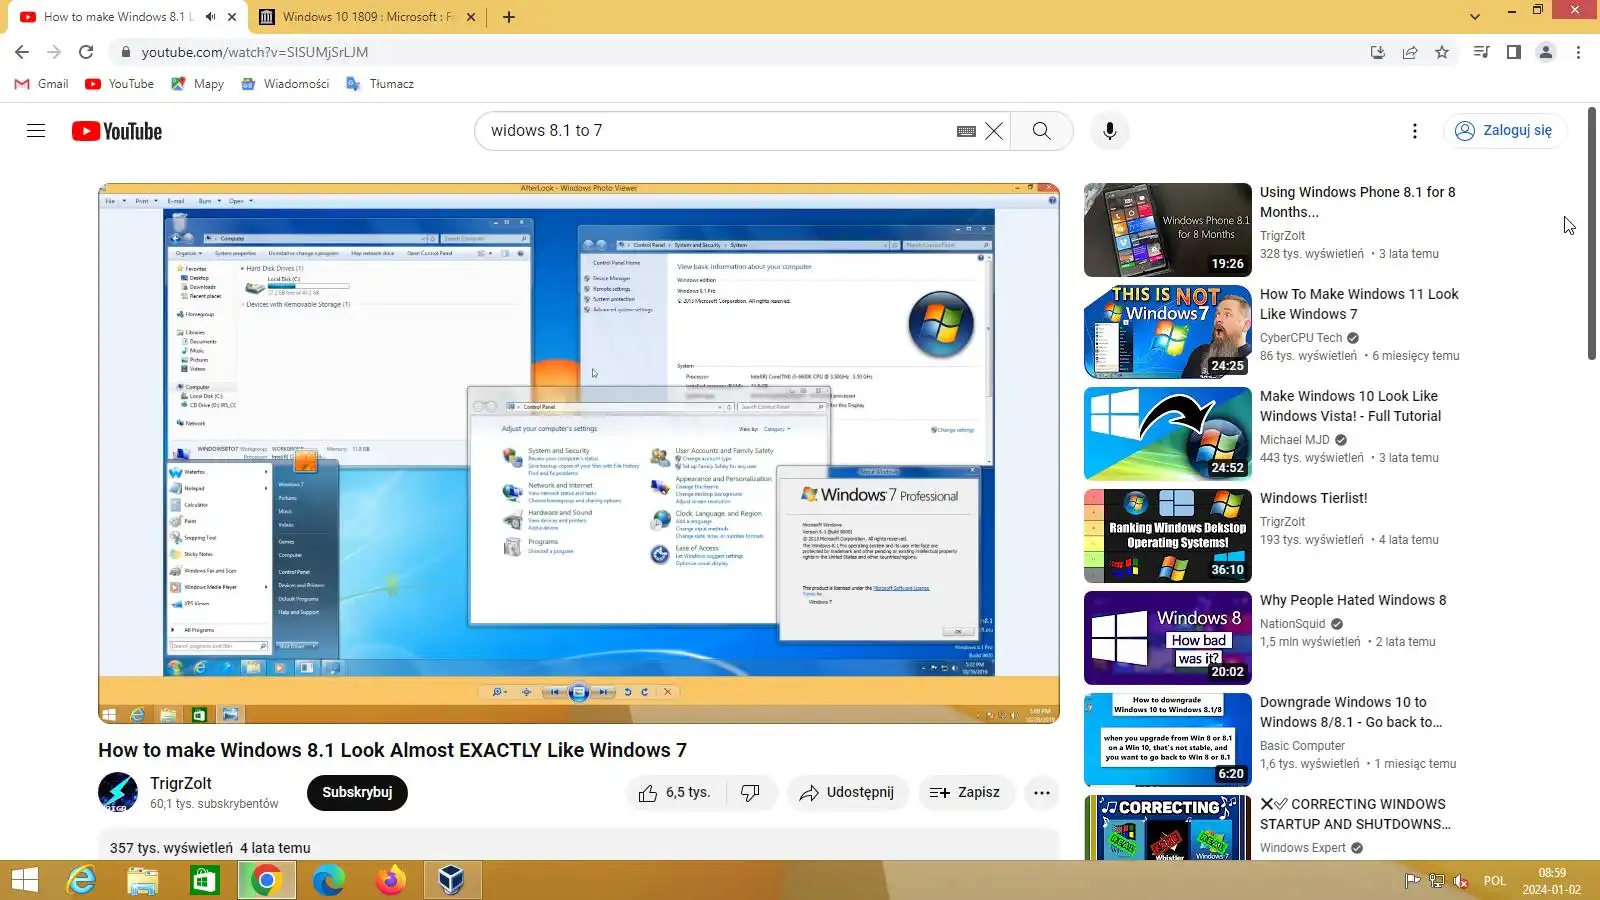Reload the current page
Screen dimensions: 1600x900
tap(86, 52)
